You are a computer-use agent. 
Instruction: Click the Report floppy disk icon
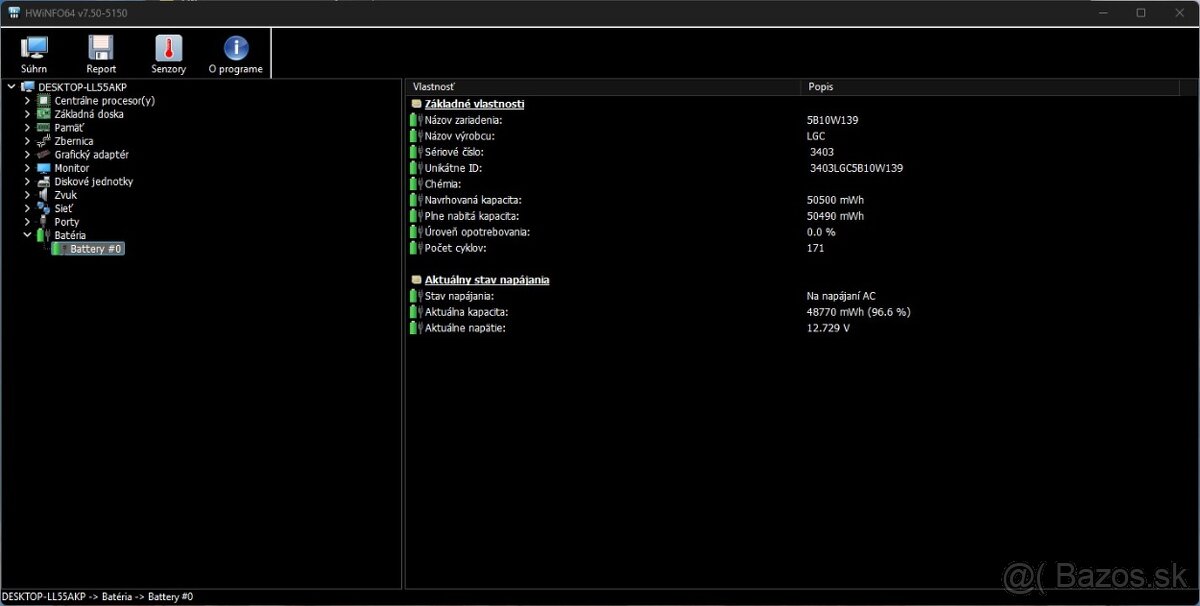100,45
